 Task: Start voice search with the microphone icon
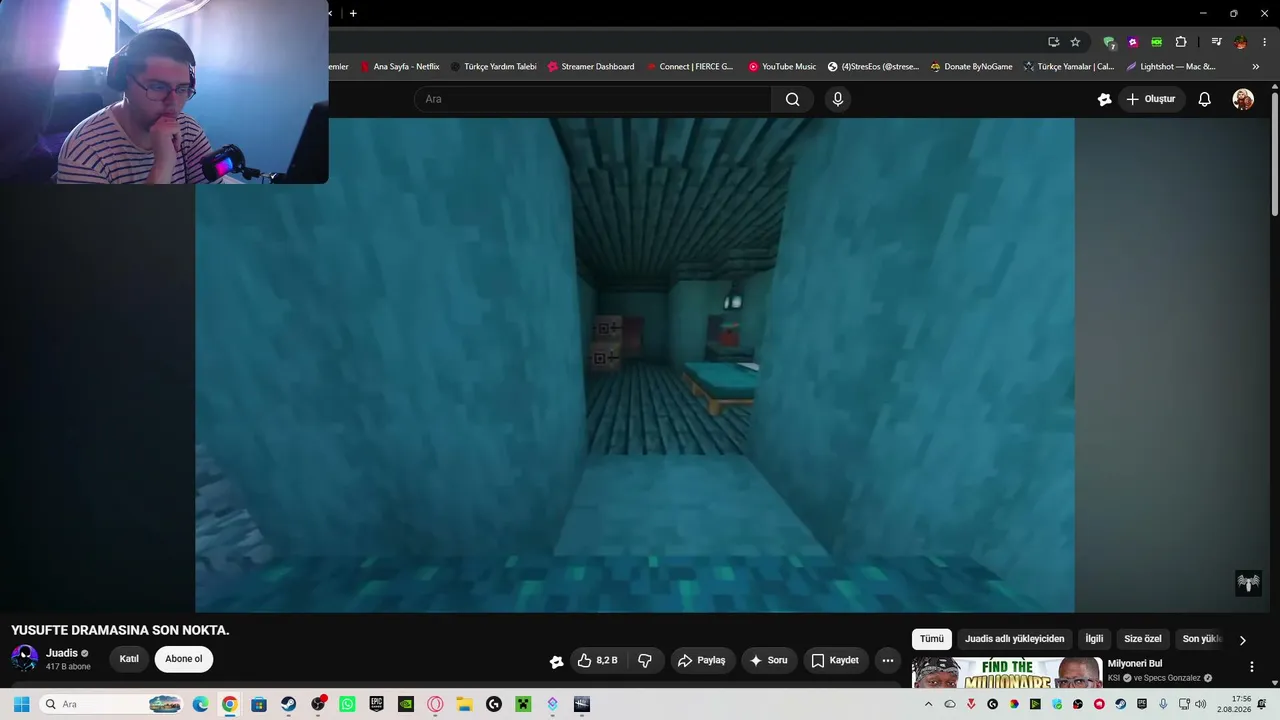point(838,99)
